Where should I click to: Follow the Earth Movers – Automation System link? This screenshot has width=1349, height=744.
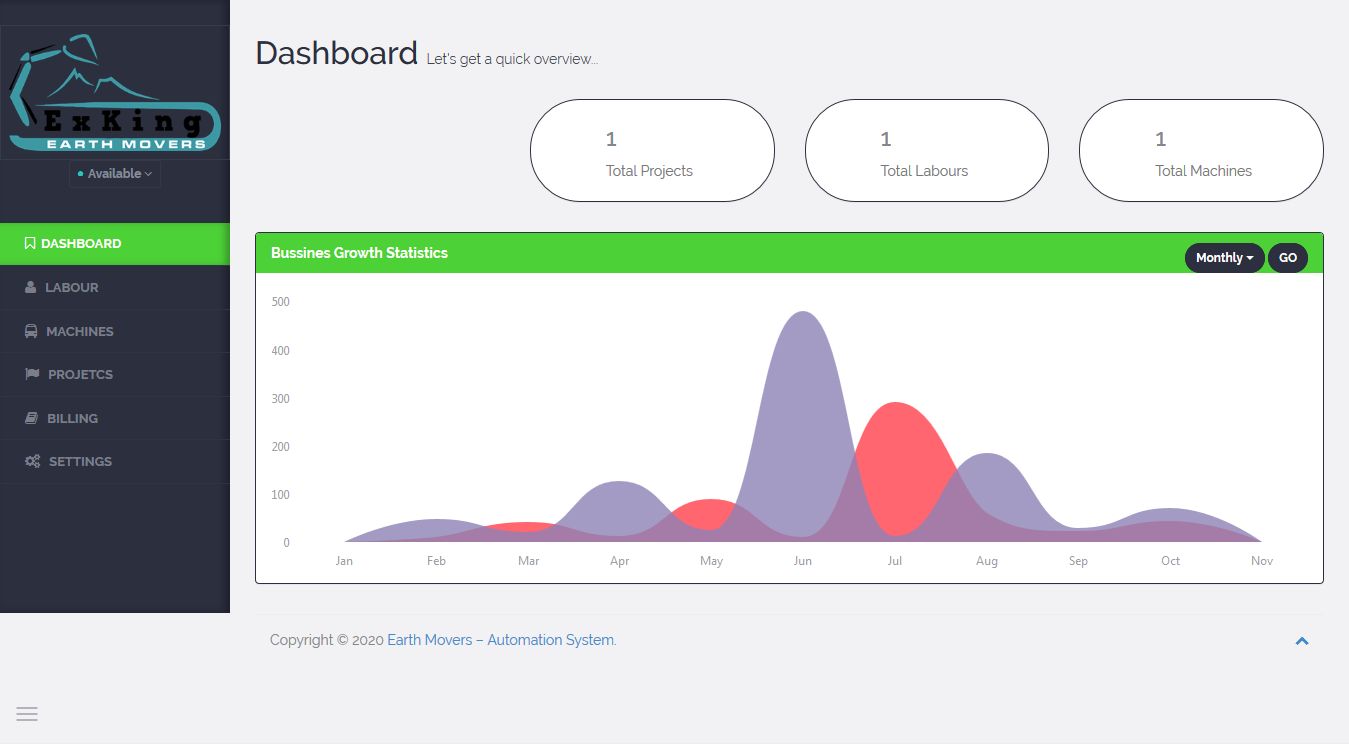pos(501,640)
